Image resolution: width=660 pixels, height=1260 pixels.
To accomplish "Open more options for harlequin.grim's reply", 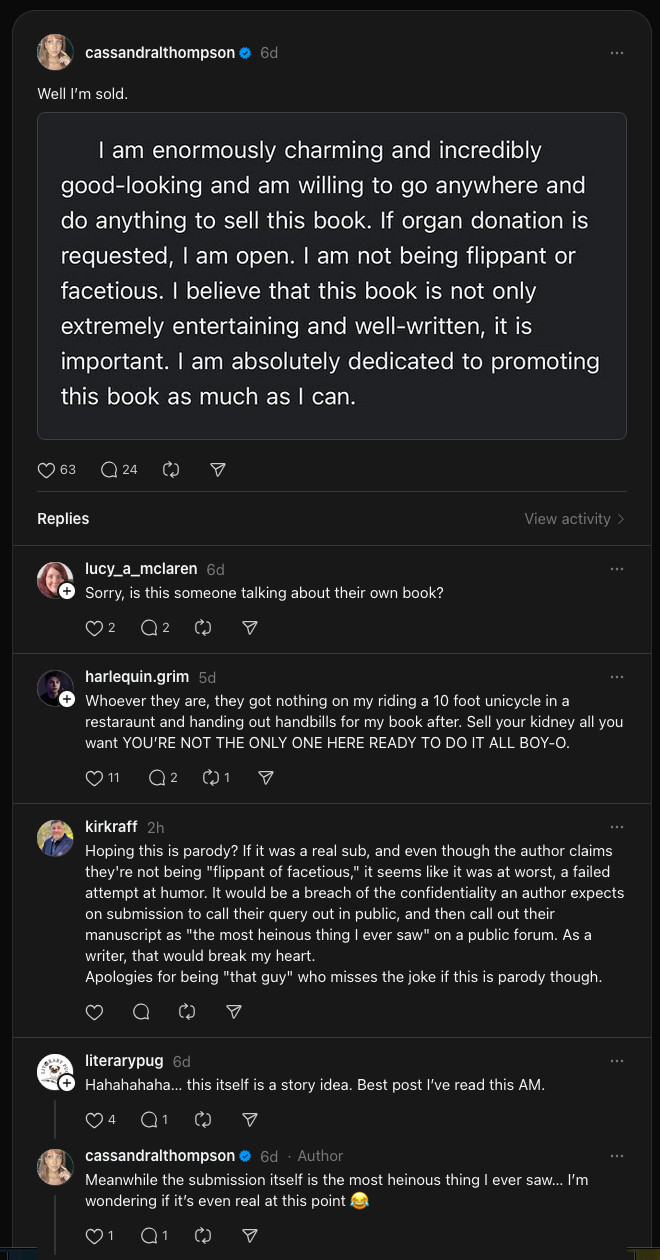I will [617, 677].
